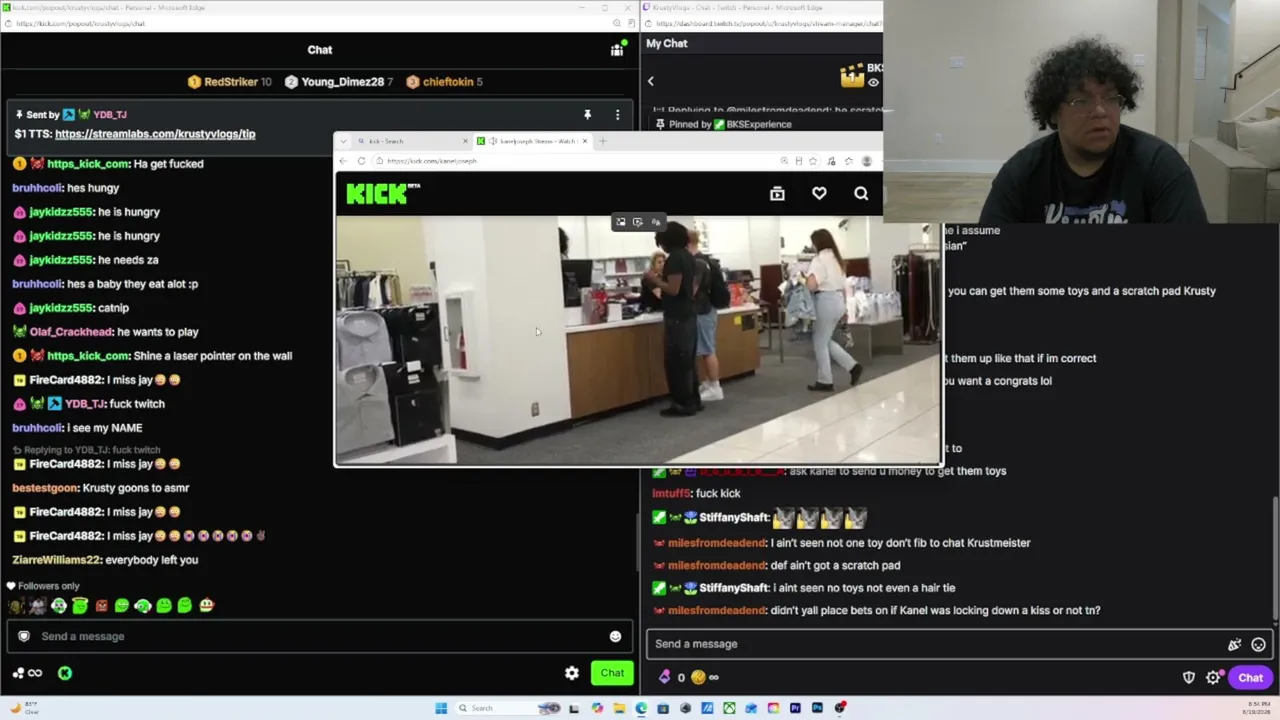Click the My Chat header in Twitch window

[x=667, y=44]
